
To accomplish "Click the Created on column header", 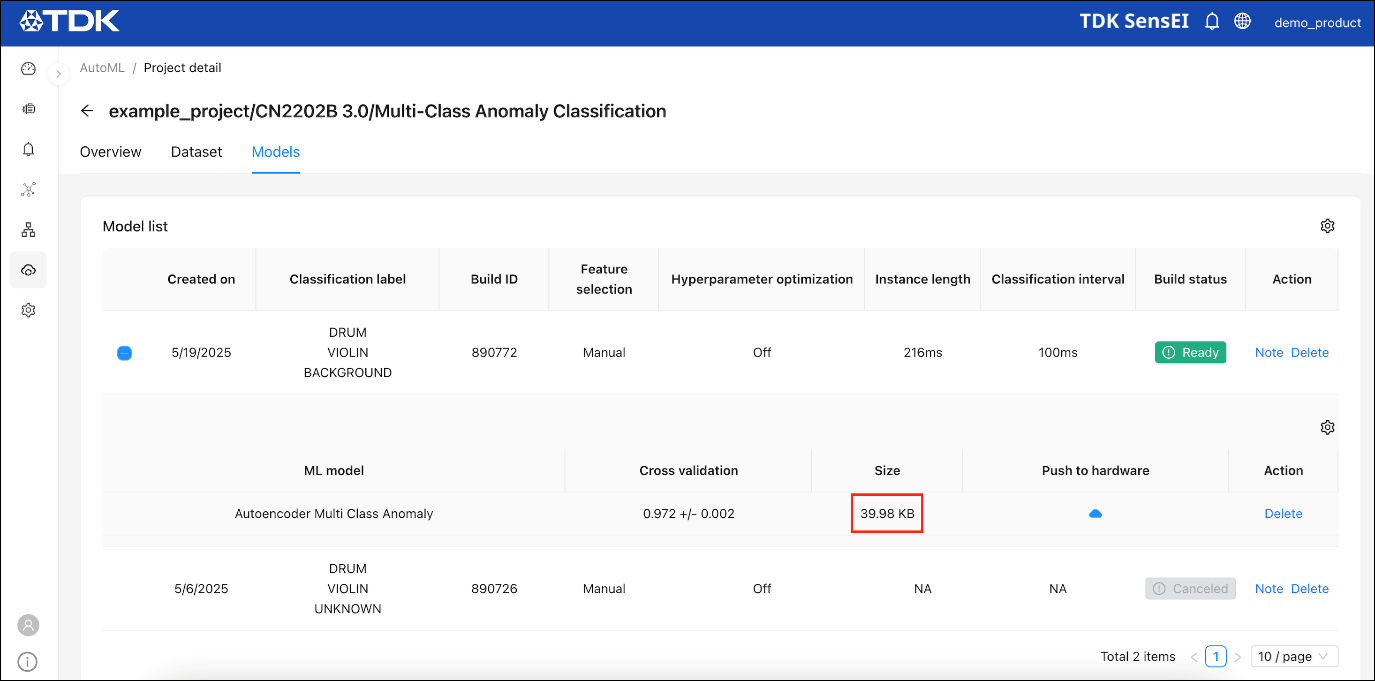I will coord(201,279).
